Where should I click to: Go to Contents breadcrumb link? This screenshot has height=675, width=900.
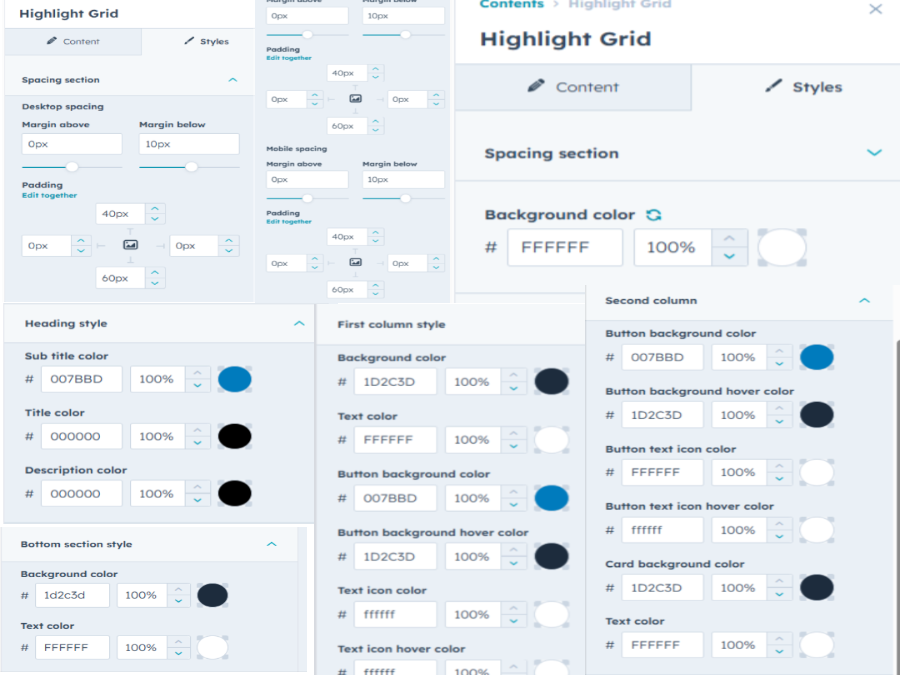pos(511,5)
